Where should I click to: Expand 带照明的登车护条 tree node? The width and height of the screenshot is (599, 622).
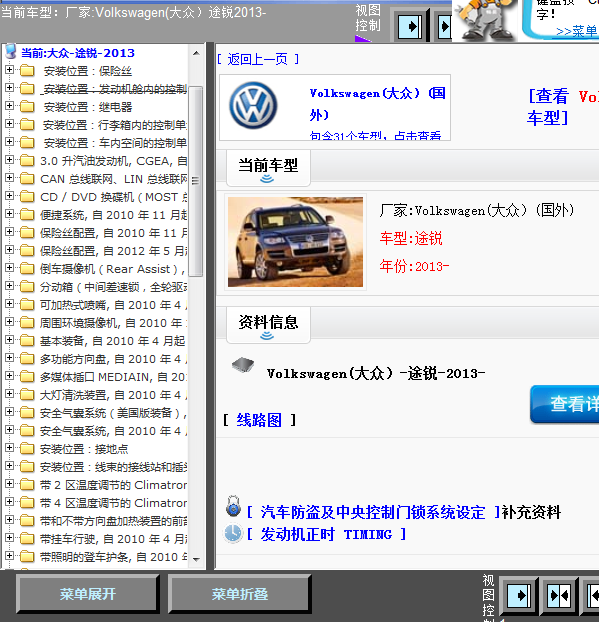9,556
